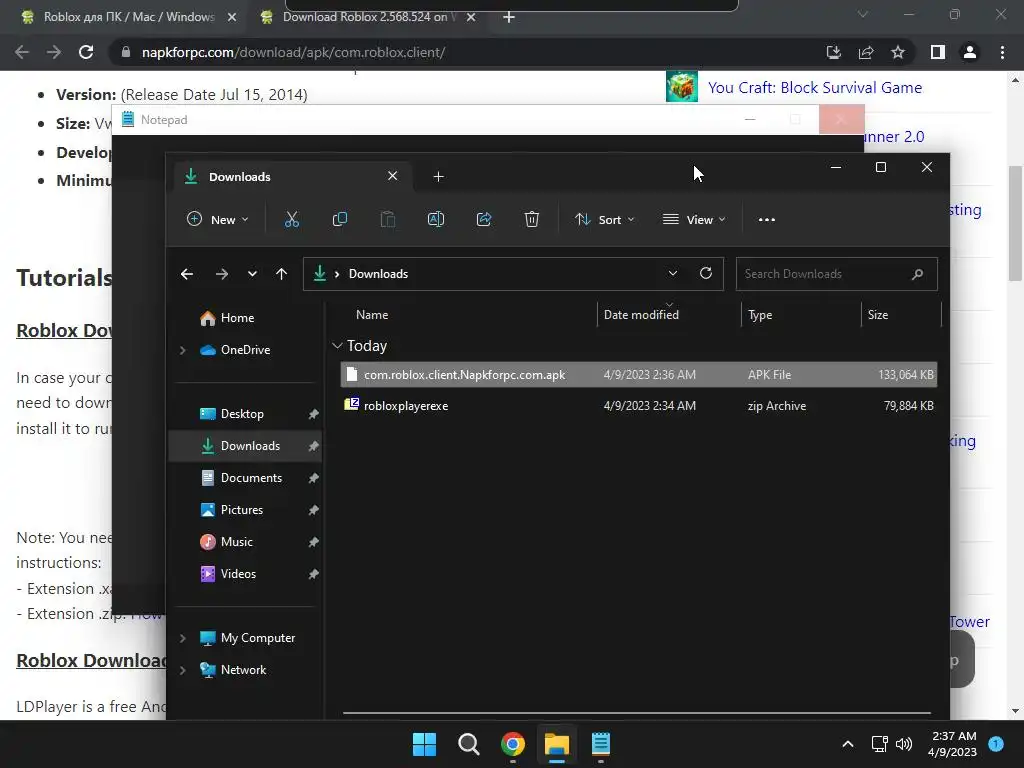Sort files by the Name column header
1024x768 pixels.
[x=372, y=315]
